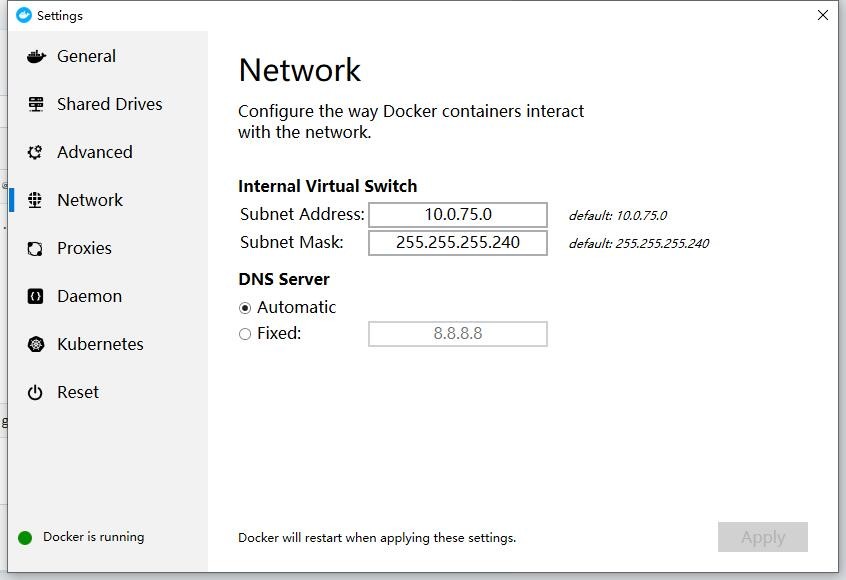
Task: Click the 'default: 255.255.255.240' hint text
Action: tap(639, 244)
